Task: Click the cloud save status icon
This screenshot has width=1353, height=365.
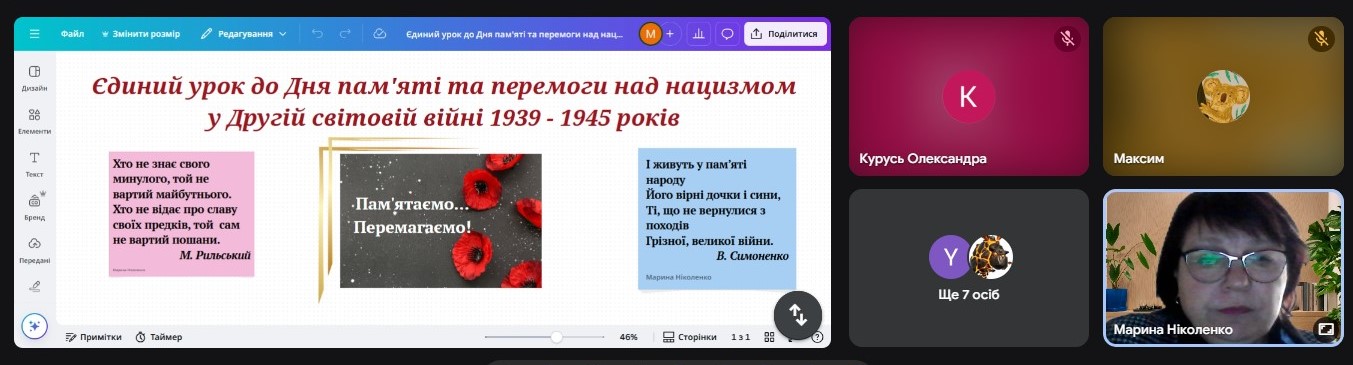Action: click(x=380, y=33)
